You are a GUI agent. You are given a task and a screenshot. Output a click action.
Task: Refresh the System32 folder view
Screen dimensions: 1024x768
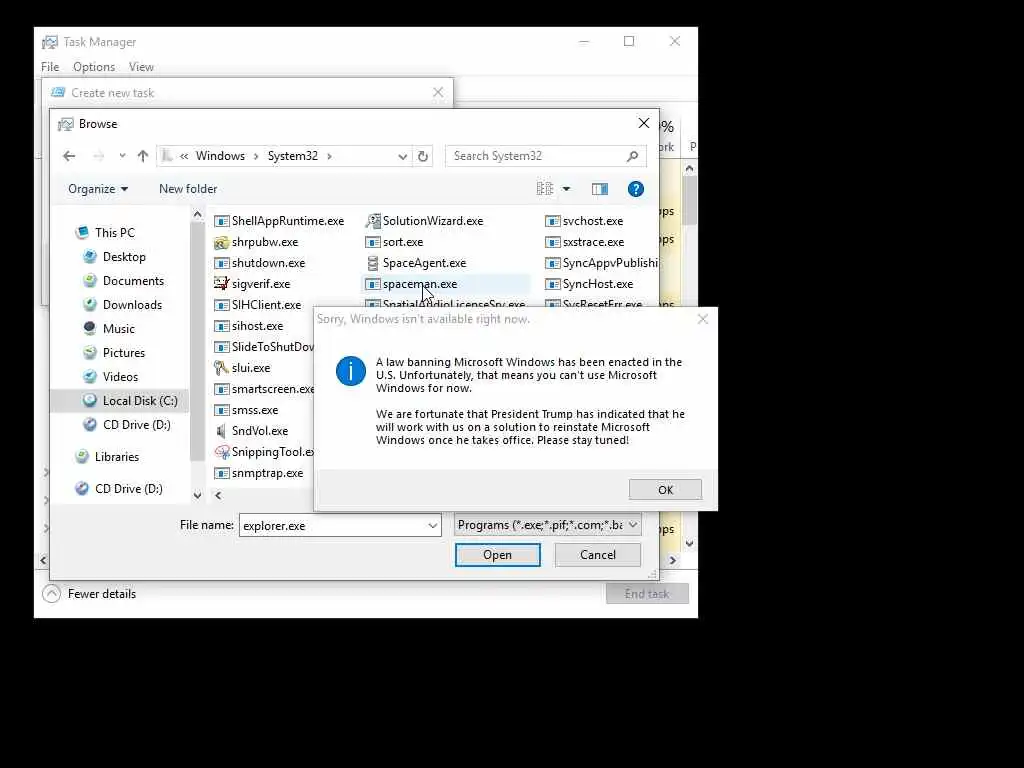pyautogui.click(x=423, y=156)
